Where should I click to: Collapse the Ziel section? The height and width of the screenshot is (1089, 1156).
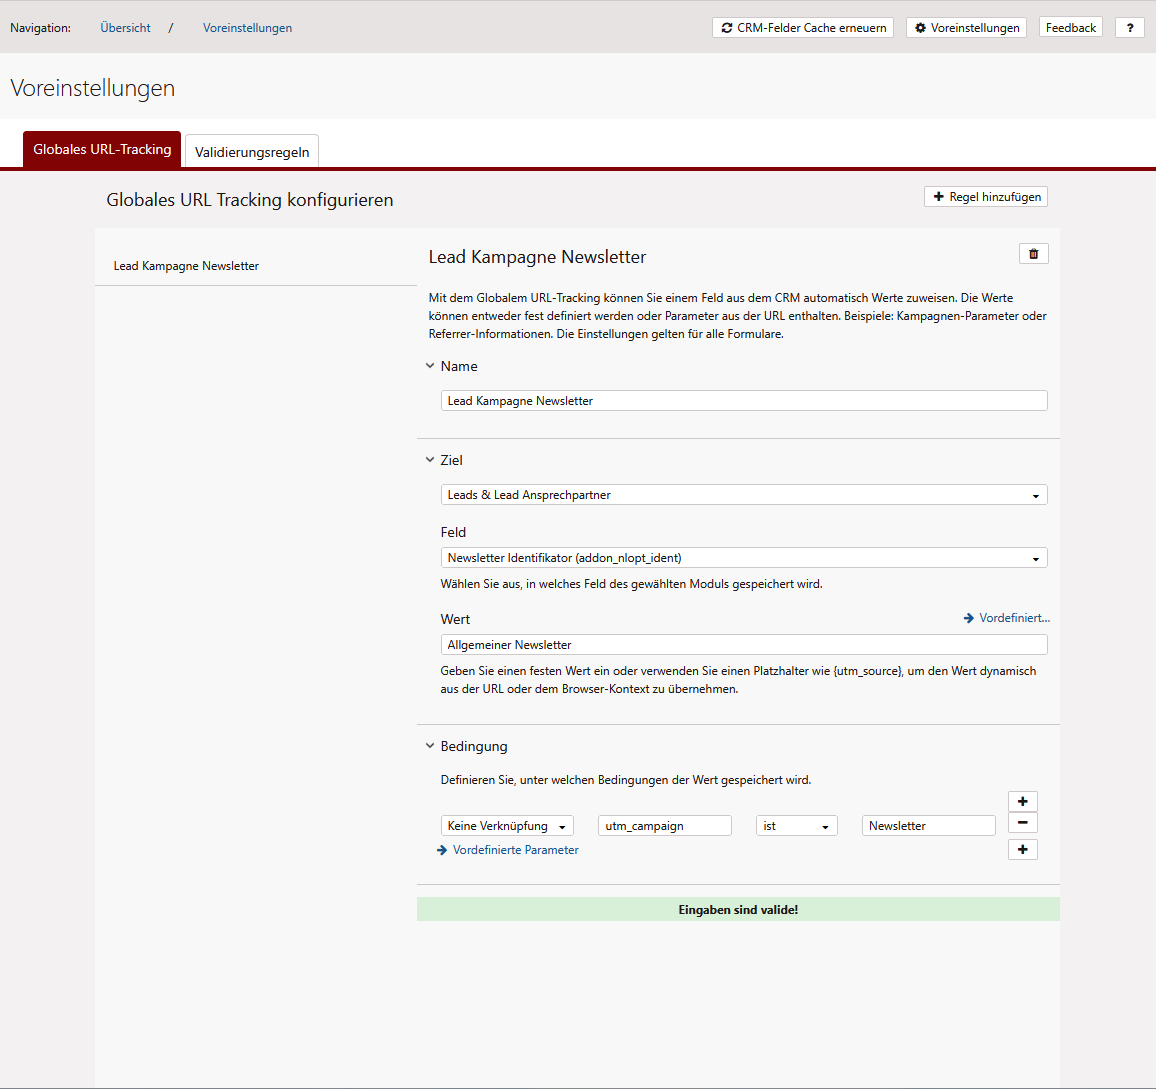click(430, 460)
